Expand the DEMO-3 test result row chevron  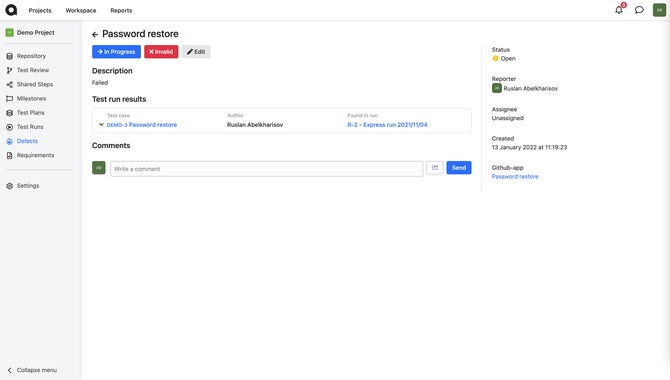click(101, 125)
